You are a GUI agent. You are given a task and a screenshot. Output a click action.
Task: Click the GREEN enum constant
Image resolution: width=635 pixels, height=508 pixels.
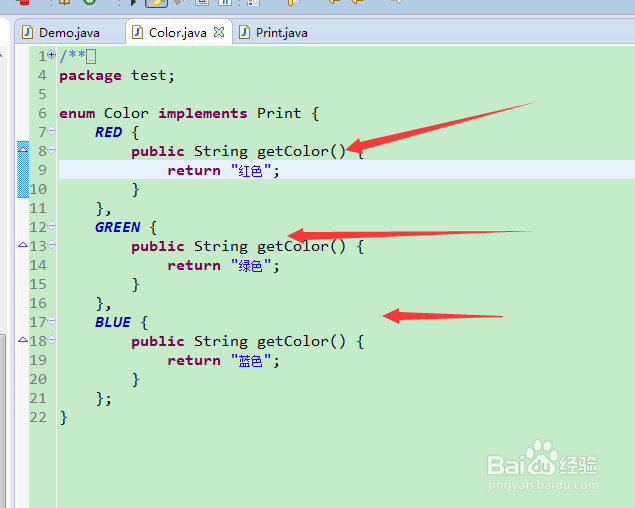(x=117, y=227)
